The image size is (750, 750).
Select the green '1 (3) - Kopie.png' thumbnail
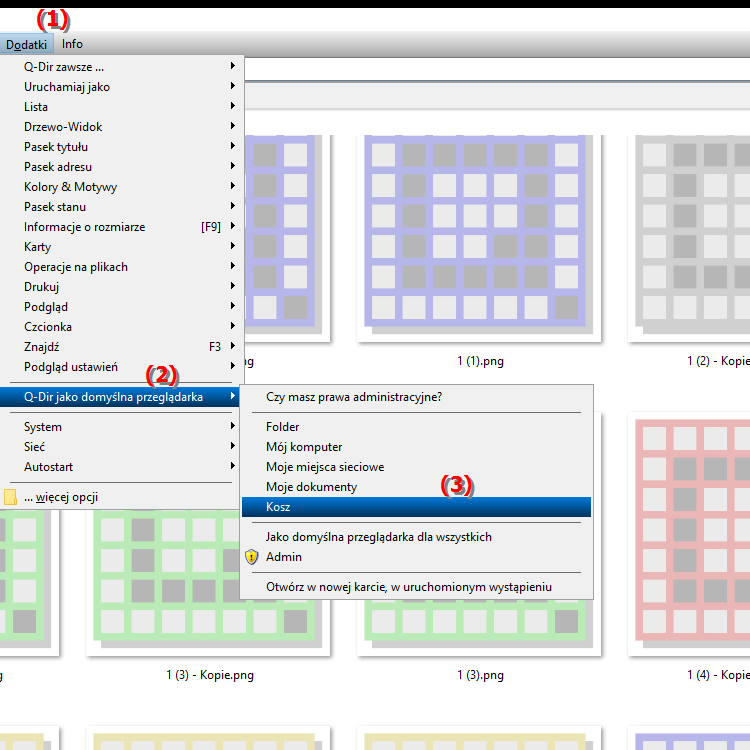(x=208, y=581)
